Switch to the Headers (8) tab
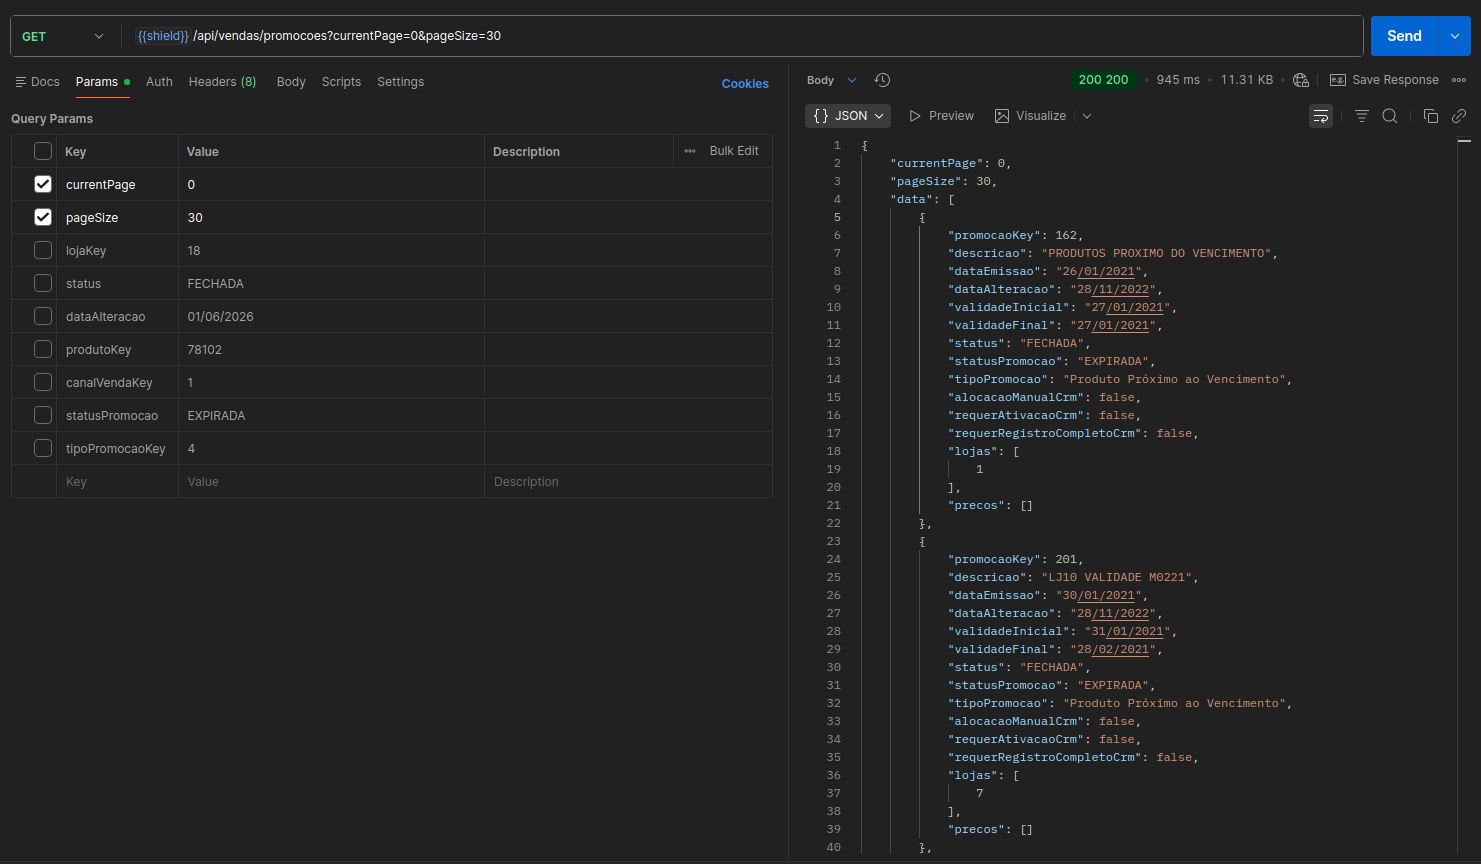The width and height of the screenshot is (1481, 864). pyautogui.click(x=222, y=82)
